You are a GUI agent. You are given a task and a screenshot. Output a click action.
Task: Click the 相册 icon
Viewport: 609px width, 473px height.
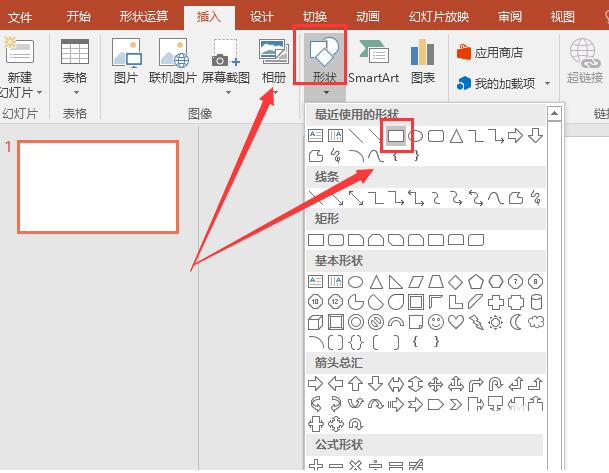click(x=274, y=51)
